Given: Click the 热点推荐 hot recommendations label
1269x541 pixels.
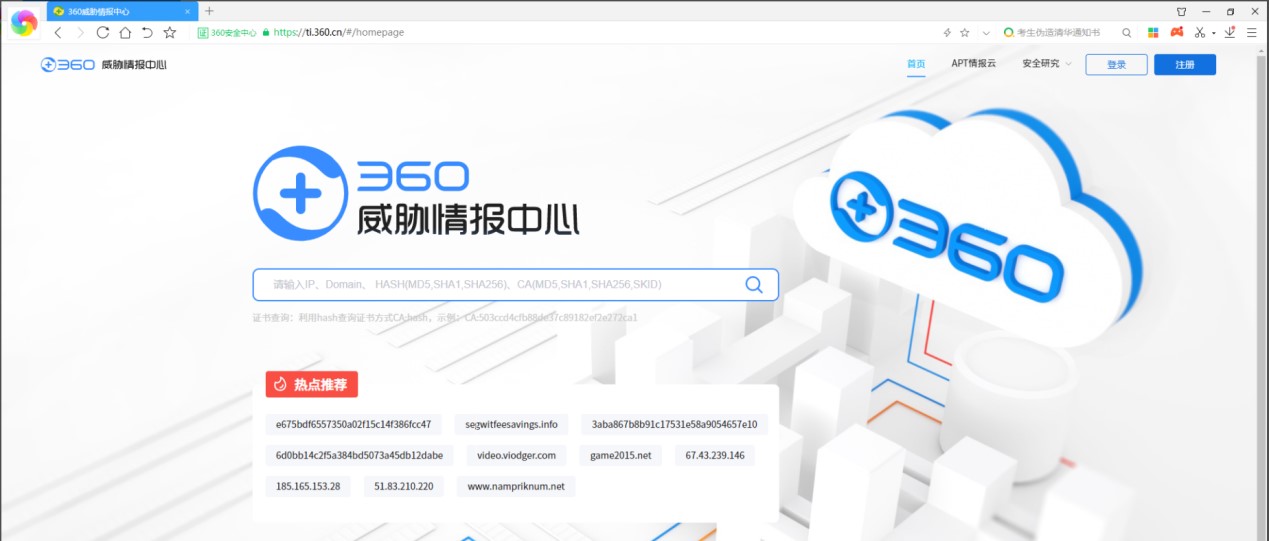Looking at the screenshot, I should click(312, 384).
